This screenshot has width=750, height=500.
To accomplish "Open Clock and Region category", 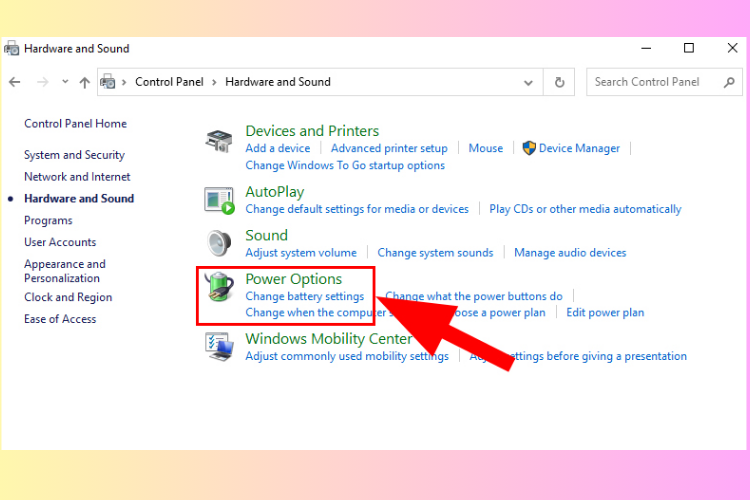I will click(68, 297).
